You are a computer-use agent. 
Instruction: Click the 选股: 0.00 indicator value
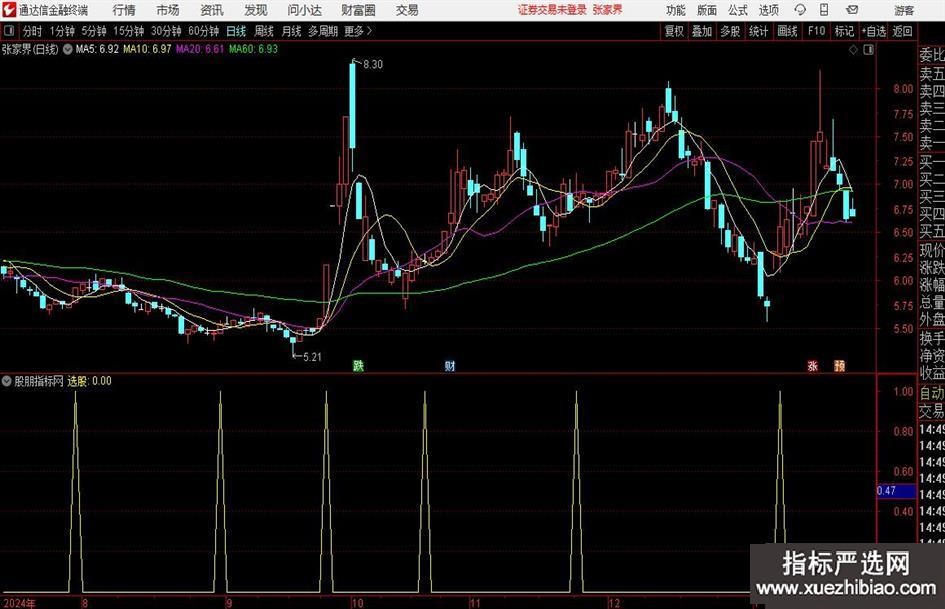89,380
